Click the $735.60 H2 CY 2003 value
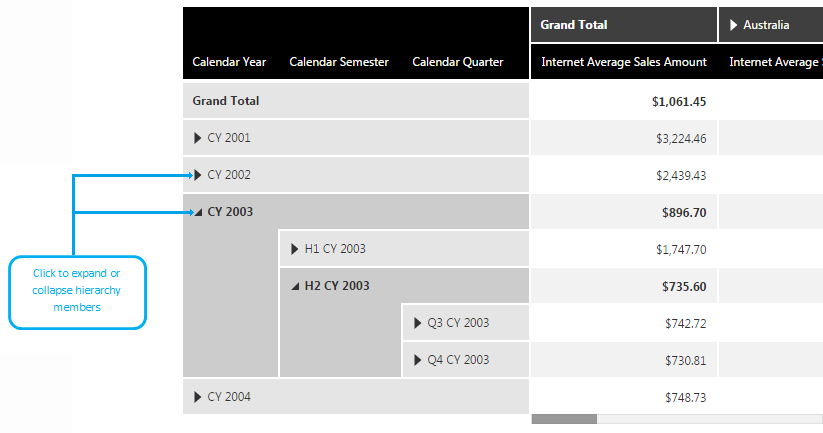The image size is (823, 433). click(684, 286)
